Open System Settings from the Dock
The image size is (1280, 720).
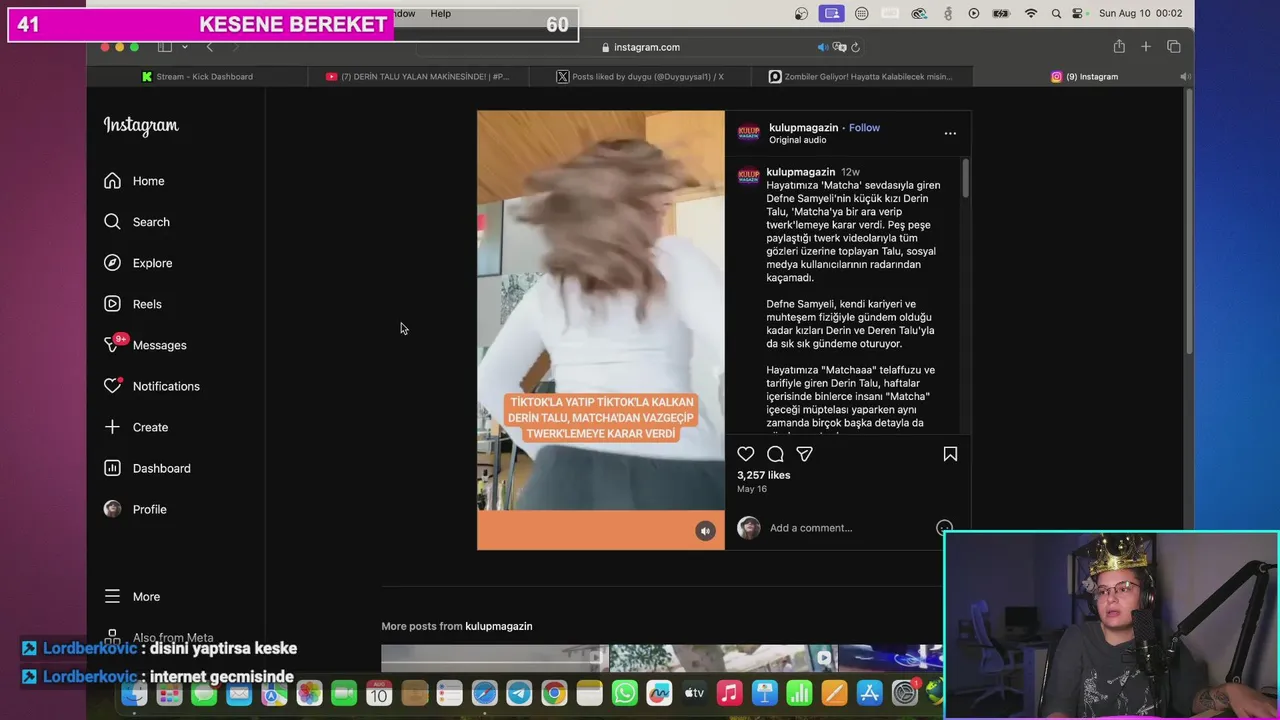[x=905, y=693]
